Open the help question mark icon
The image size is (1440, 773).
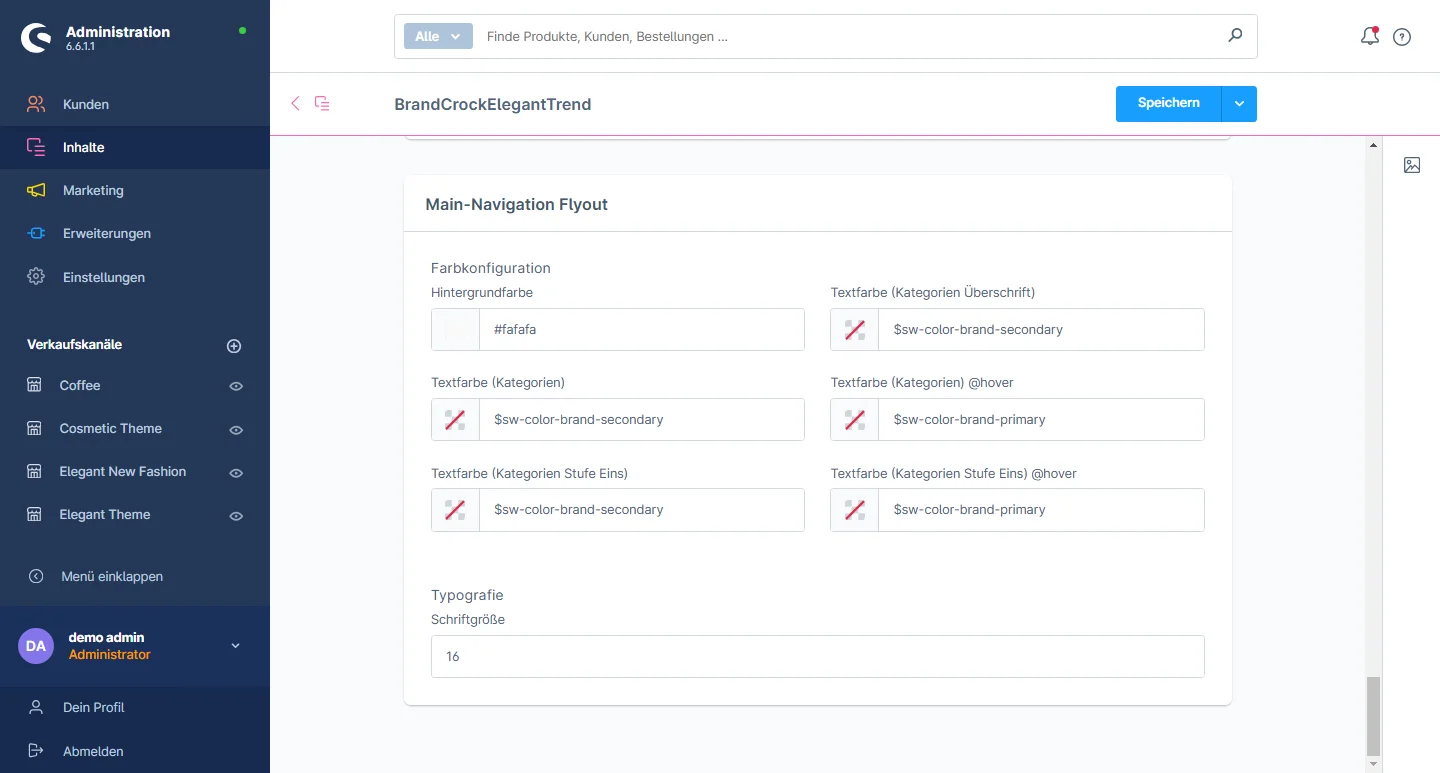tap(1402, 37)
